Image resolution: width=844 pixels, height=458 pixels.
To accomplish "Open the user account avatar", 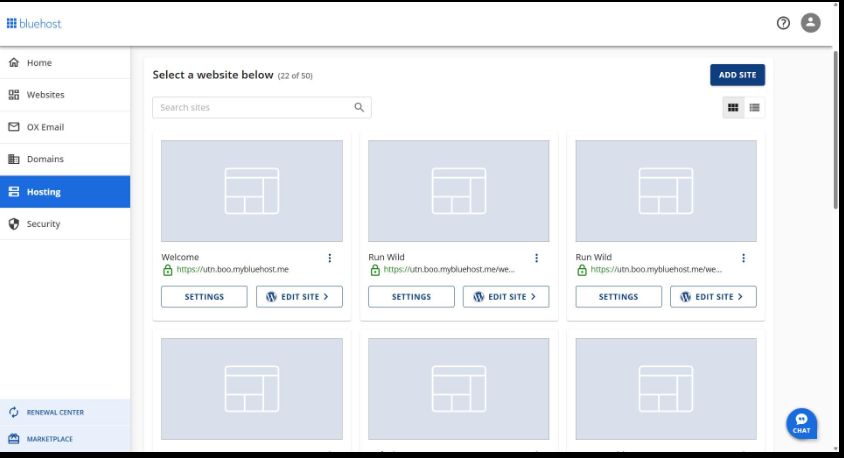I will click(811, 23).
